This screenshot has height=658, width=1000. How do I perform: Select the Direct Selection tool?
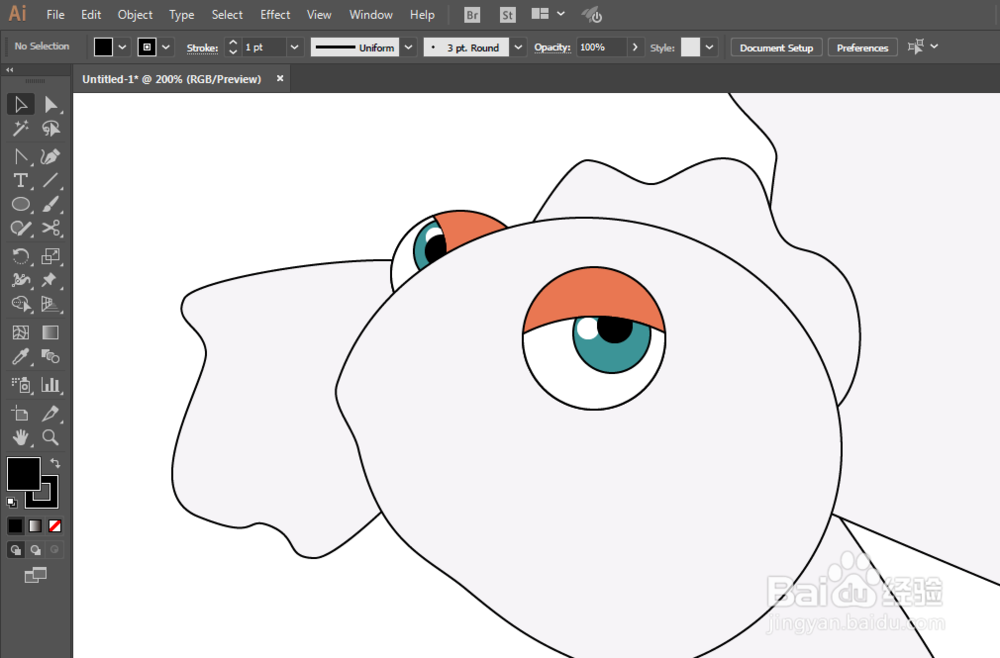[x=50, y=105]
